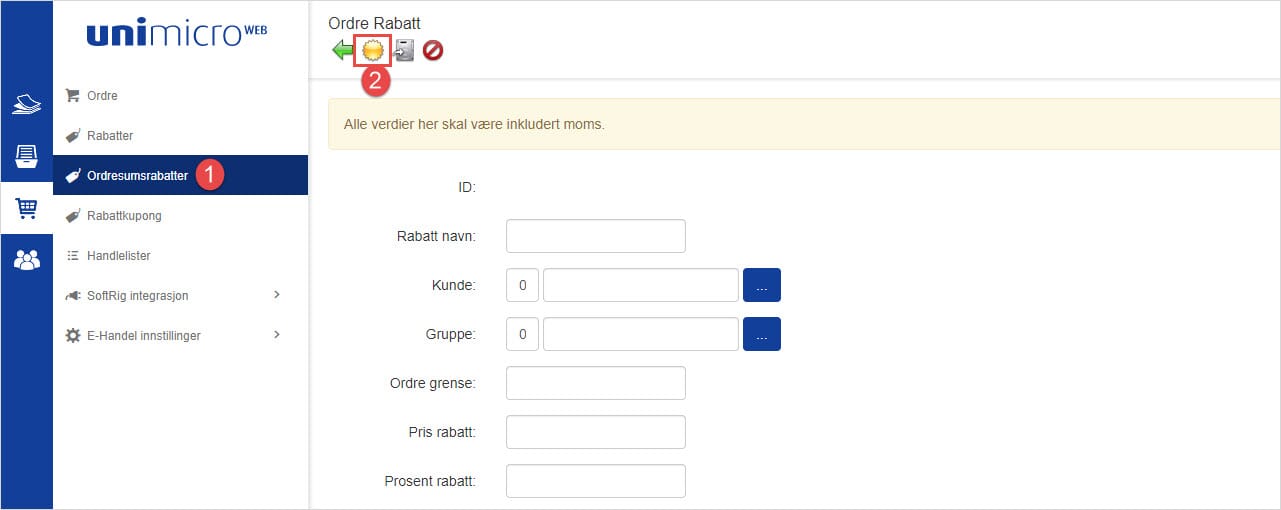Viewport: 1281px width, 510px height.
Task: Click the yellow New discount icon
Action: tap(373, 50)
